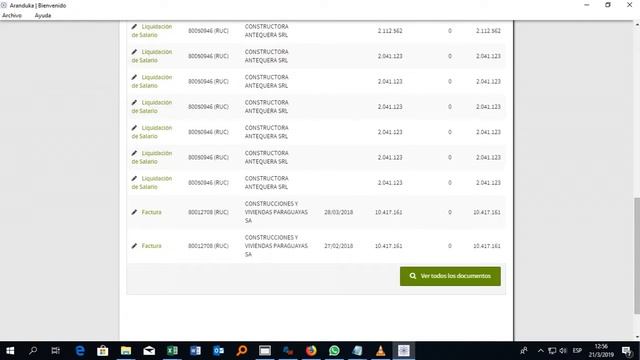
Task: Select 80060946 (RUC) in the 2.112.562 row
Action: point(208,31)
